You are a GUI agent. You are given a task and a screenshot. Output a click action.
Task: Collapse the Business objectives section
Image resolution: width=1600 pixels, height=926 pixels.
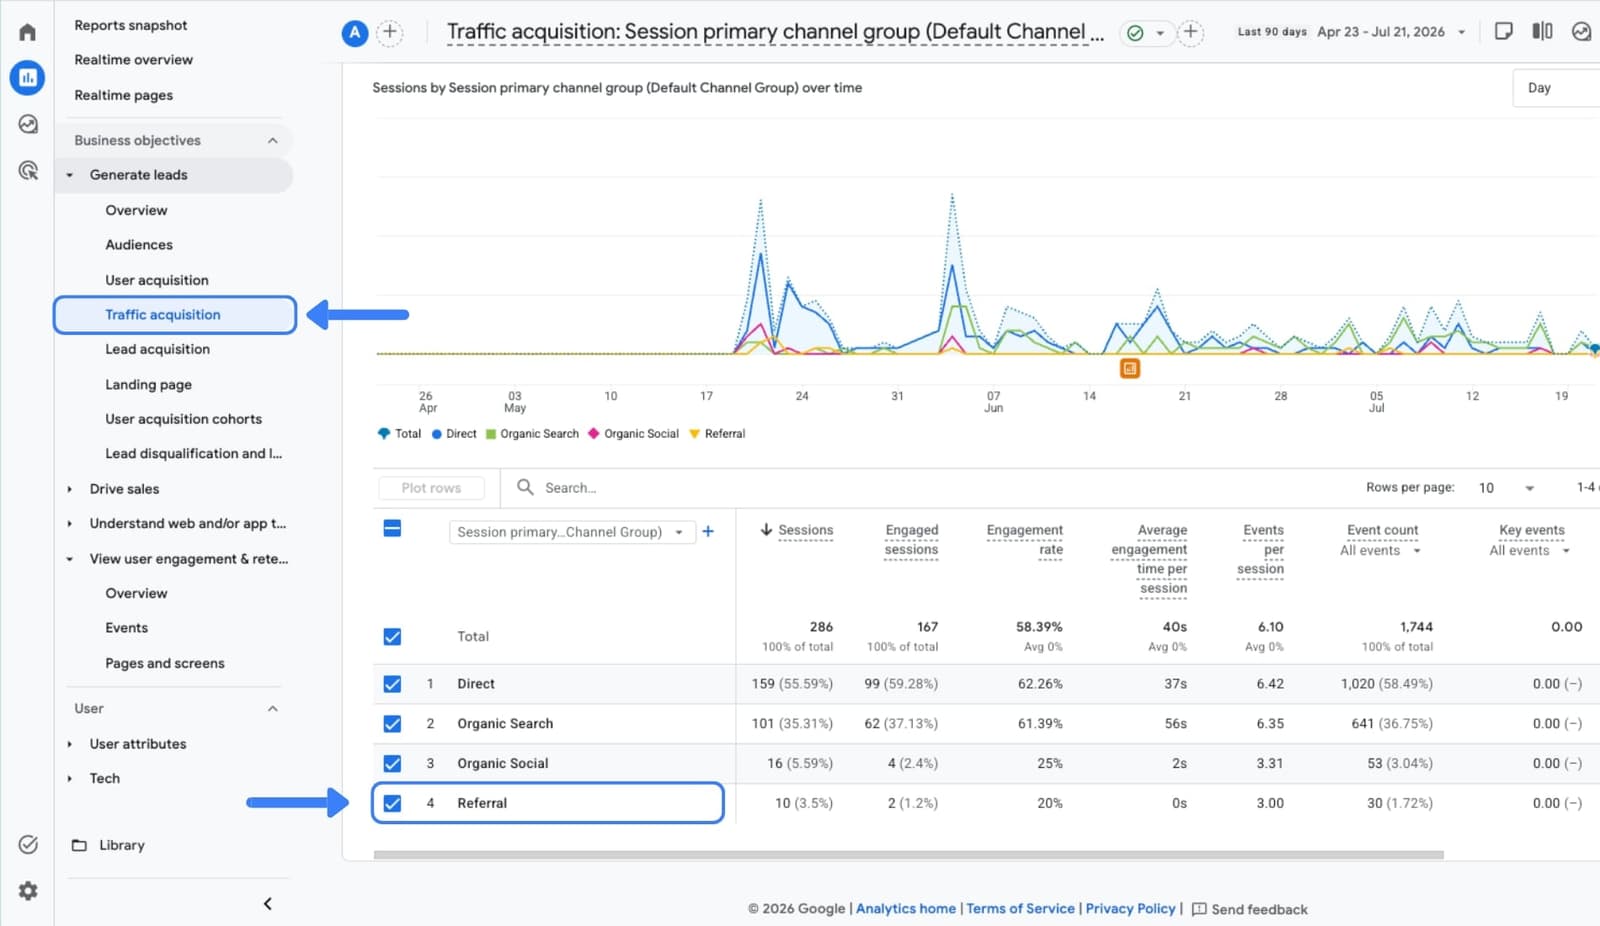[x=272, y=141]
